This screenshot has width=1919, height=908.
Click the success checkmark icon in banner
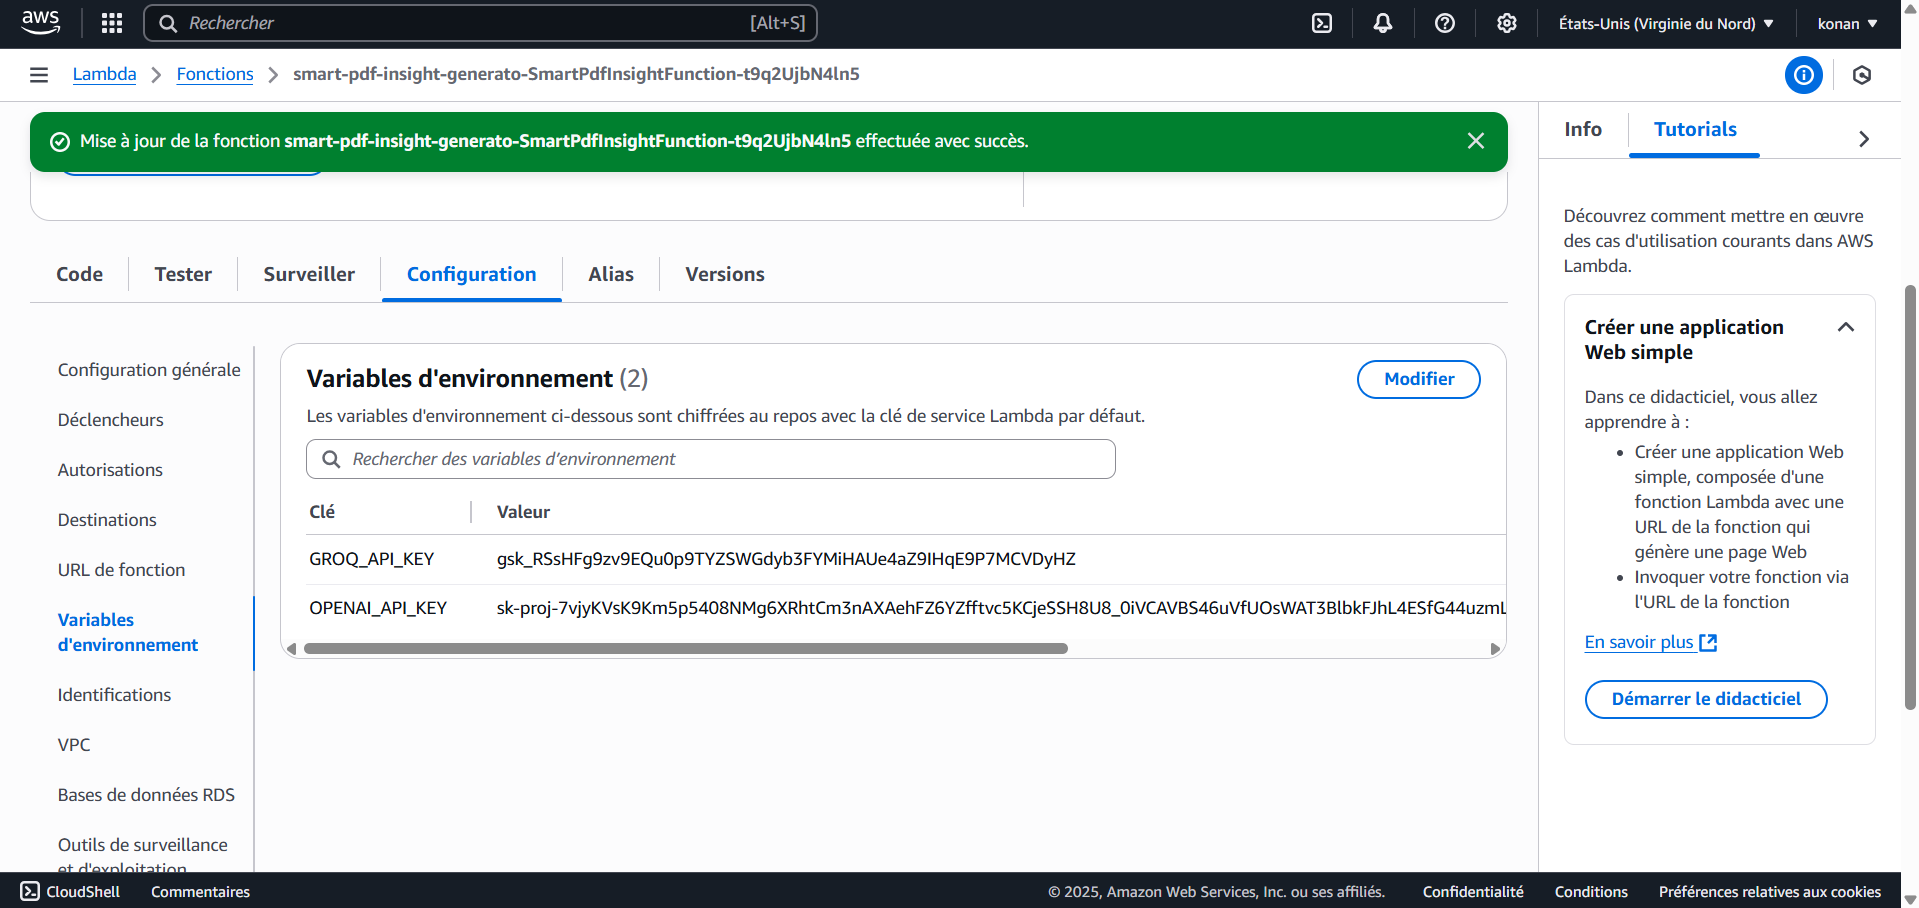[60, 142]
